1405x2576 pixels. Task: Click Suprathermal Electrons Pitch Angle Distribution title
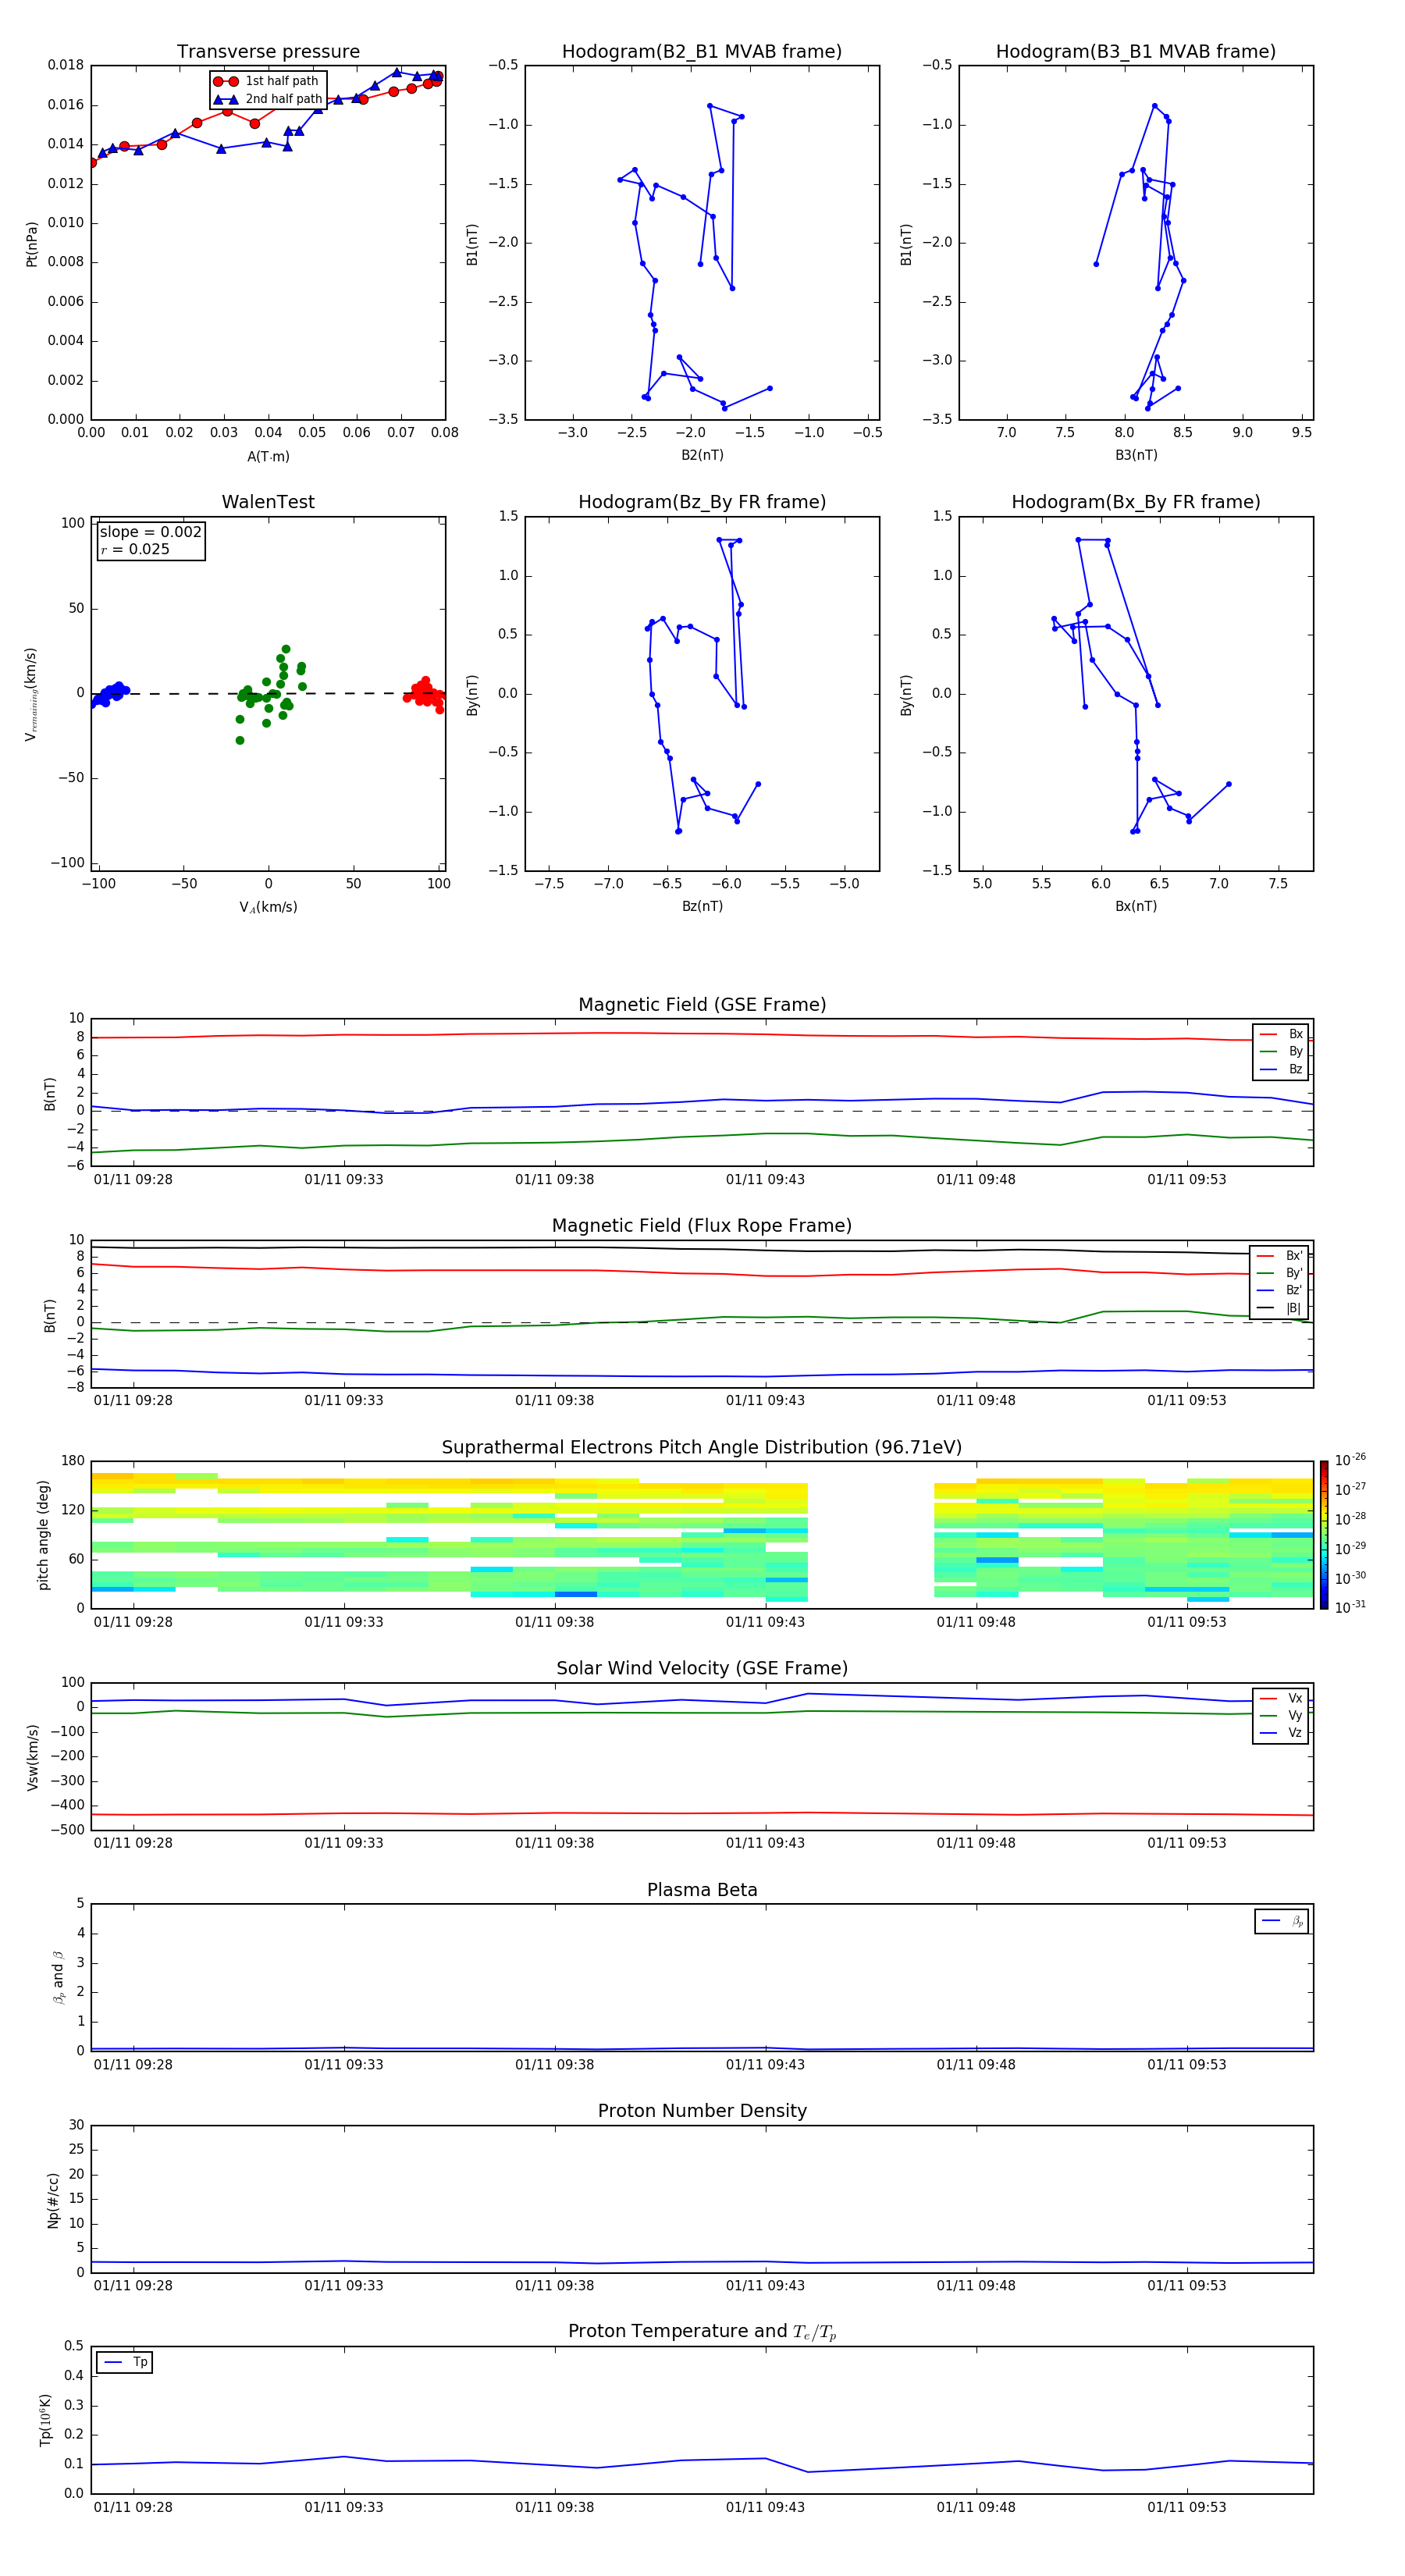(702, 1448)
